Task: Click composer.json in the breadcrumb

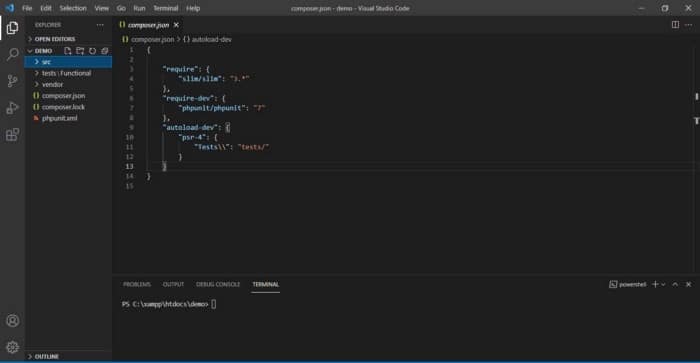Action: 153,39
